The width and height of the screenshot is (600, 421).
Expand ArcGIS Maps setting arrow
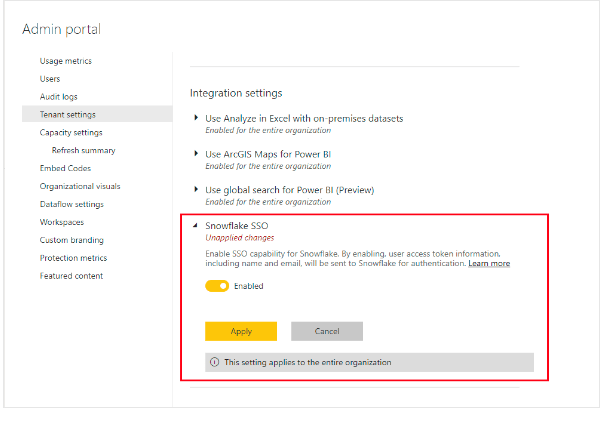pos(196,153)
